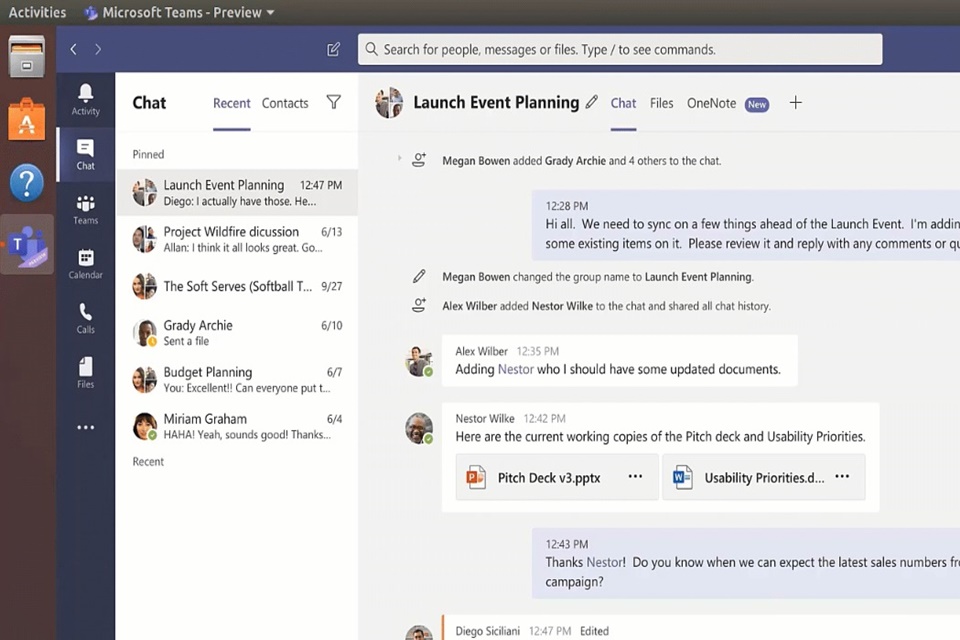Click Microsoft Teams icon in Ubuntu dock
Image resolution: width=960 pixels, height=640 pixels.
point(26,245)
